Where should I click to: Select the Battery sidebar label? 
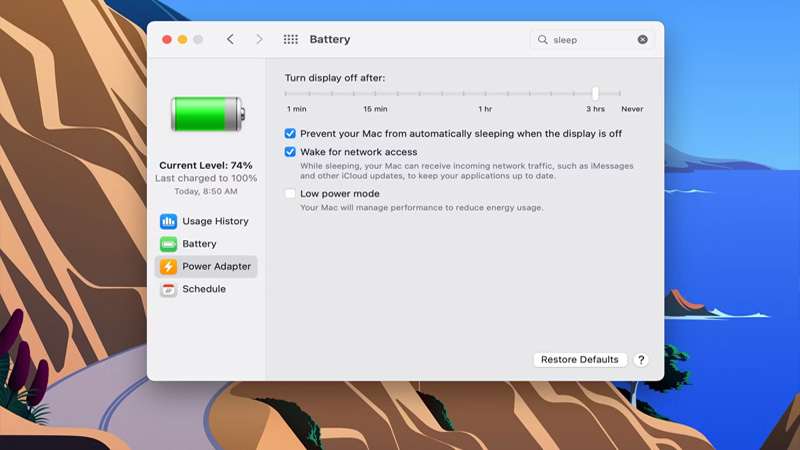coord(199,244)
